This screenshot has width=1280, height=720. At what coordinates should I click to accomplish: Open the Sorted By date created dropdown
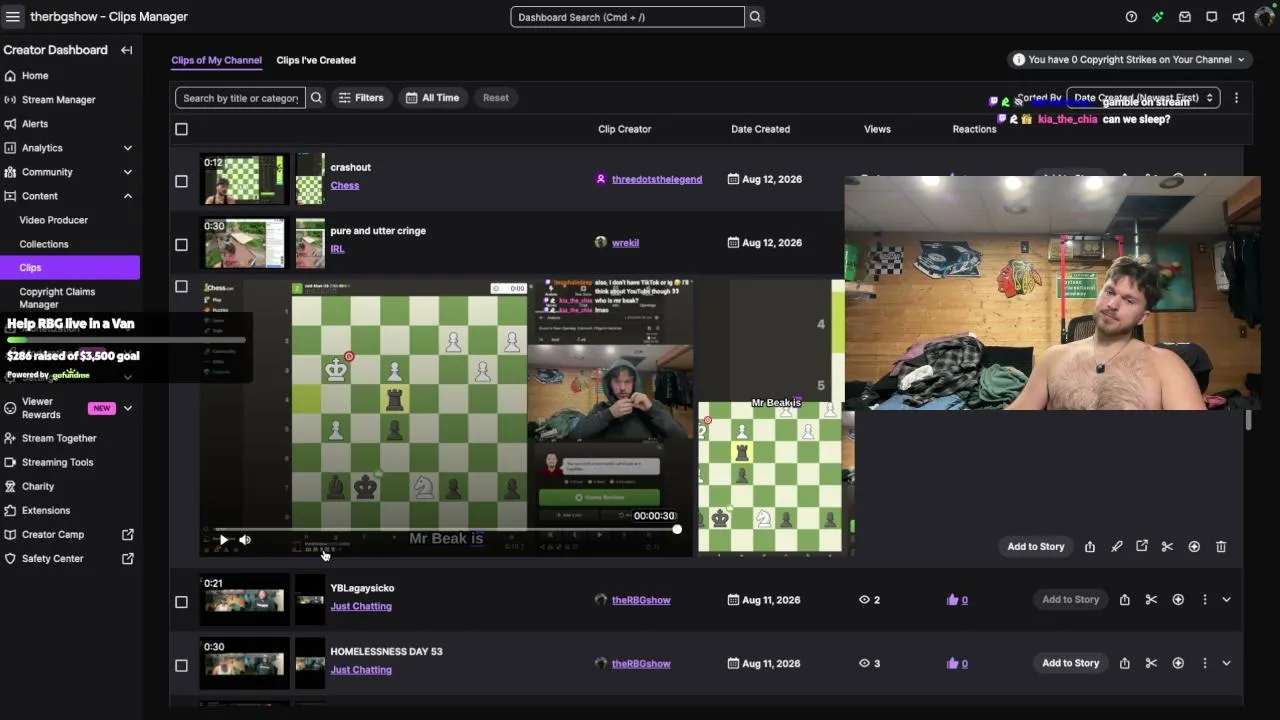(x=1143, y=98)
